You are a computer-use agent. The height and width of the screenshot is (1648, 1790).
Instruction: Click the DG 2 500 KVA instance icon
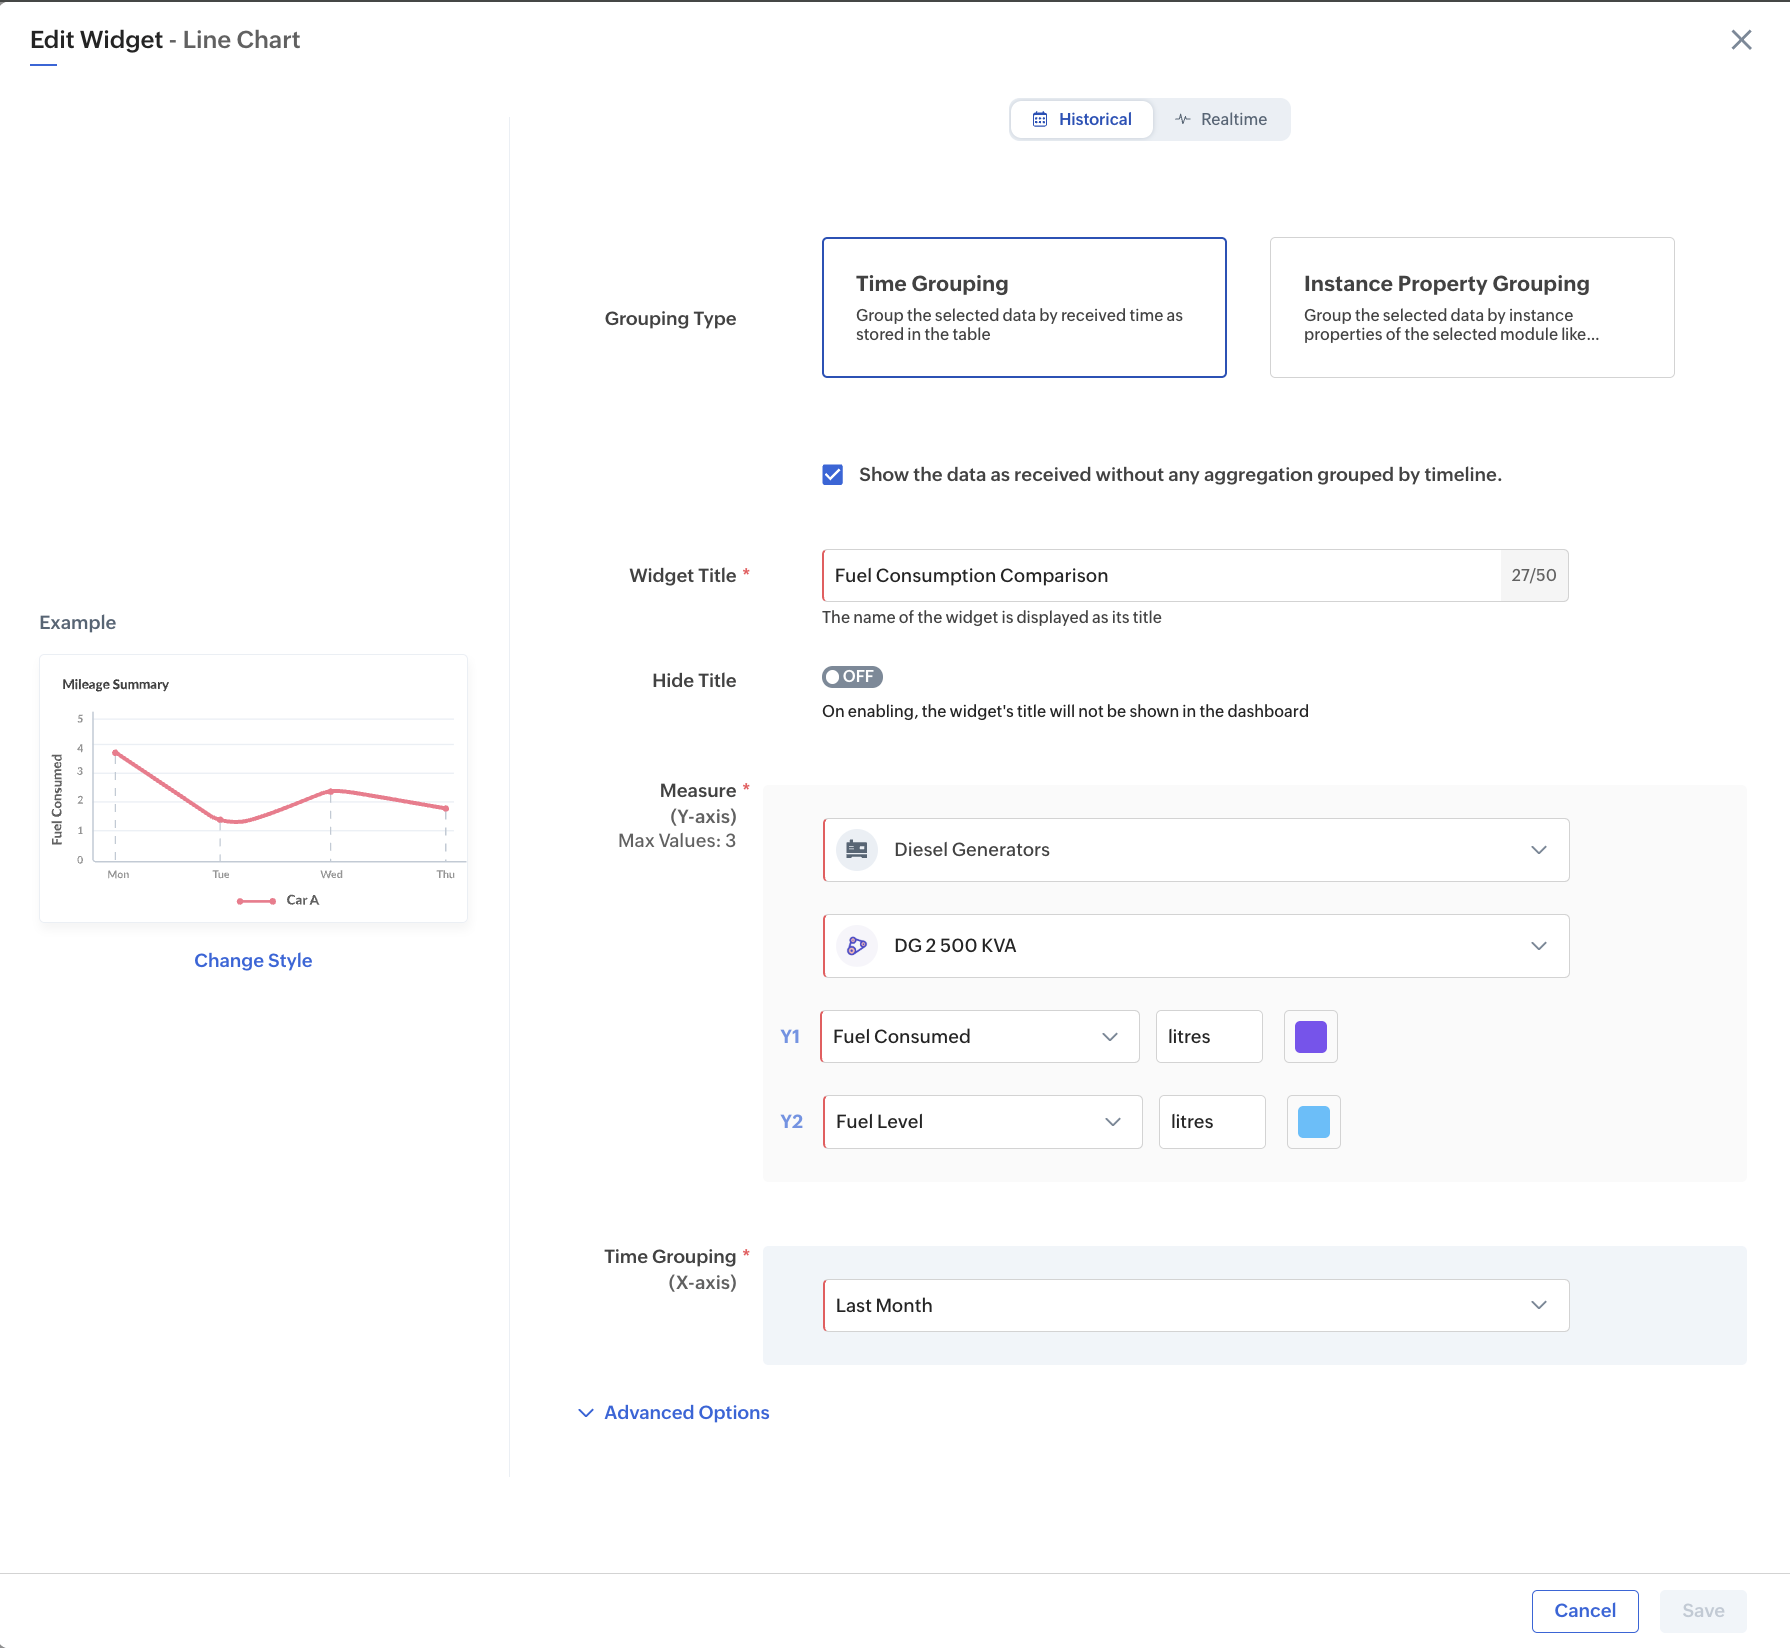[x=857, y=946]
